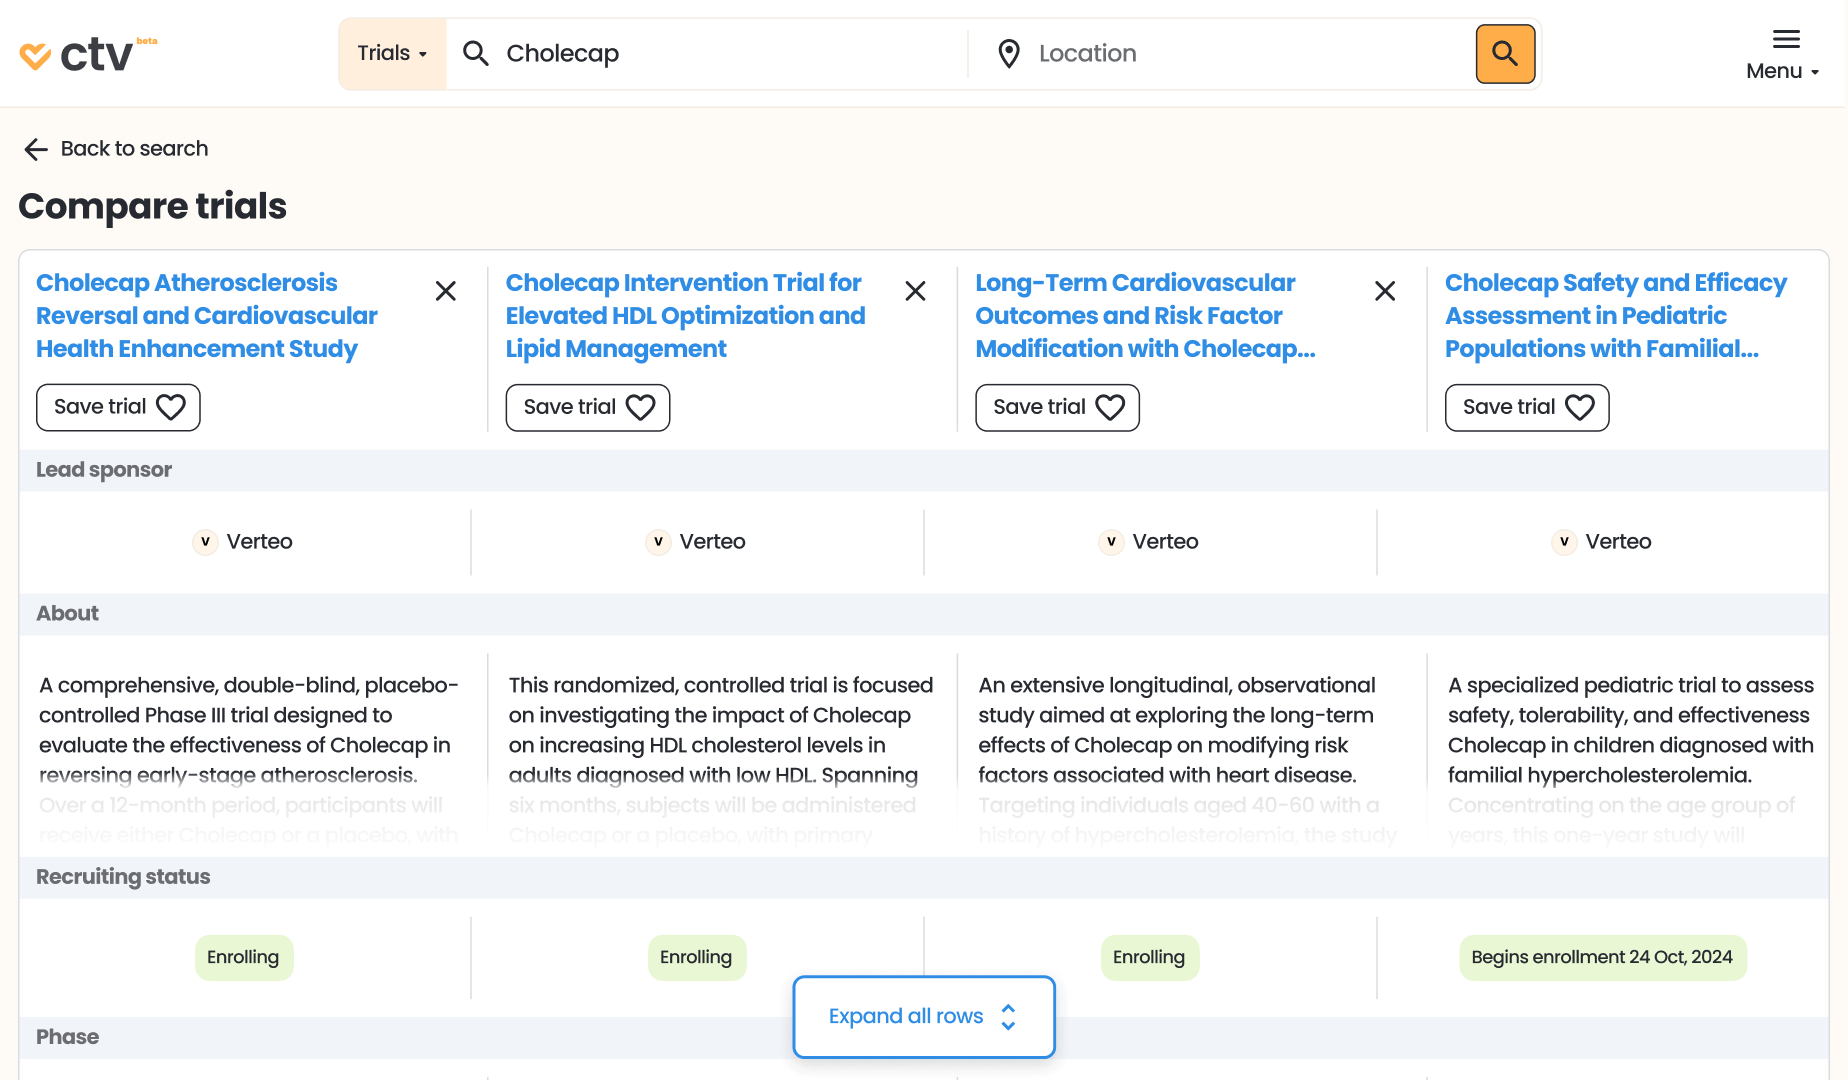Remove Cholecap Intervention Trial from comparison

(915, 291)
